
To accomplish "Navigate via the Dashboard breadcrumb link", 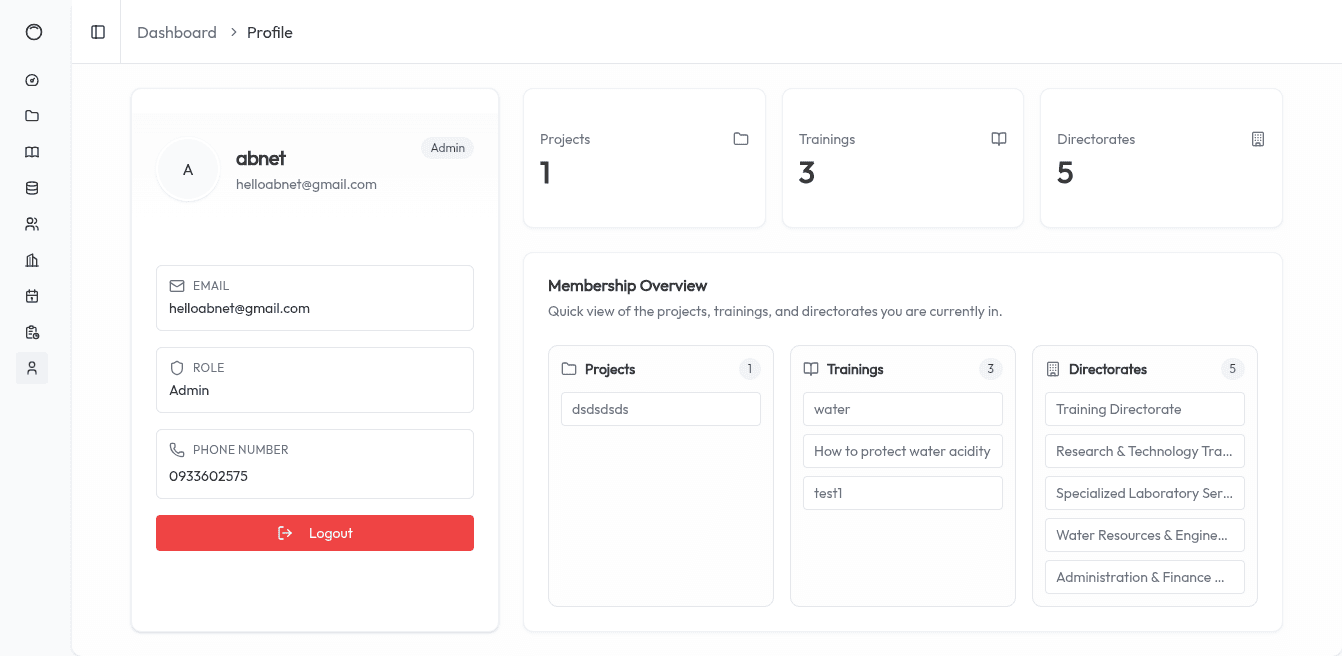I will [176, 32].
